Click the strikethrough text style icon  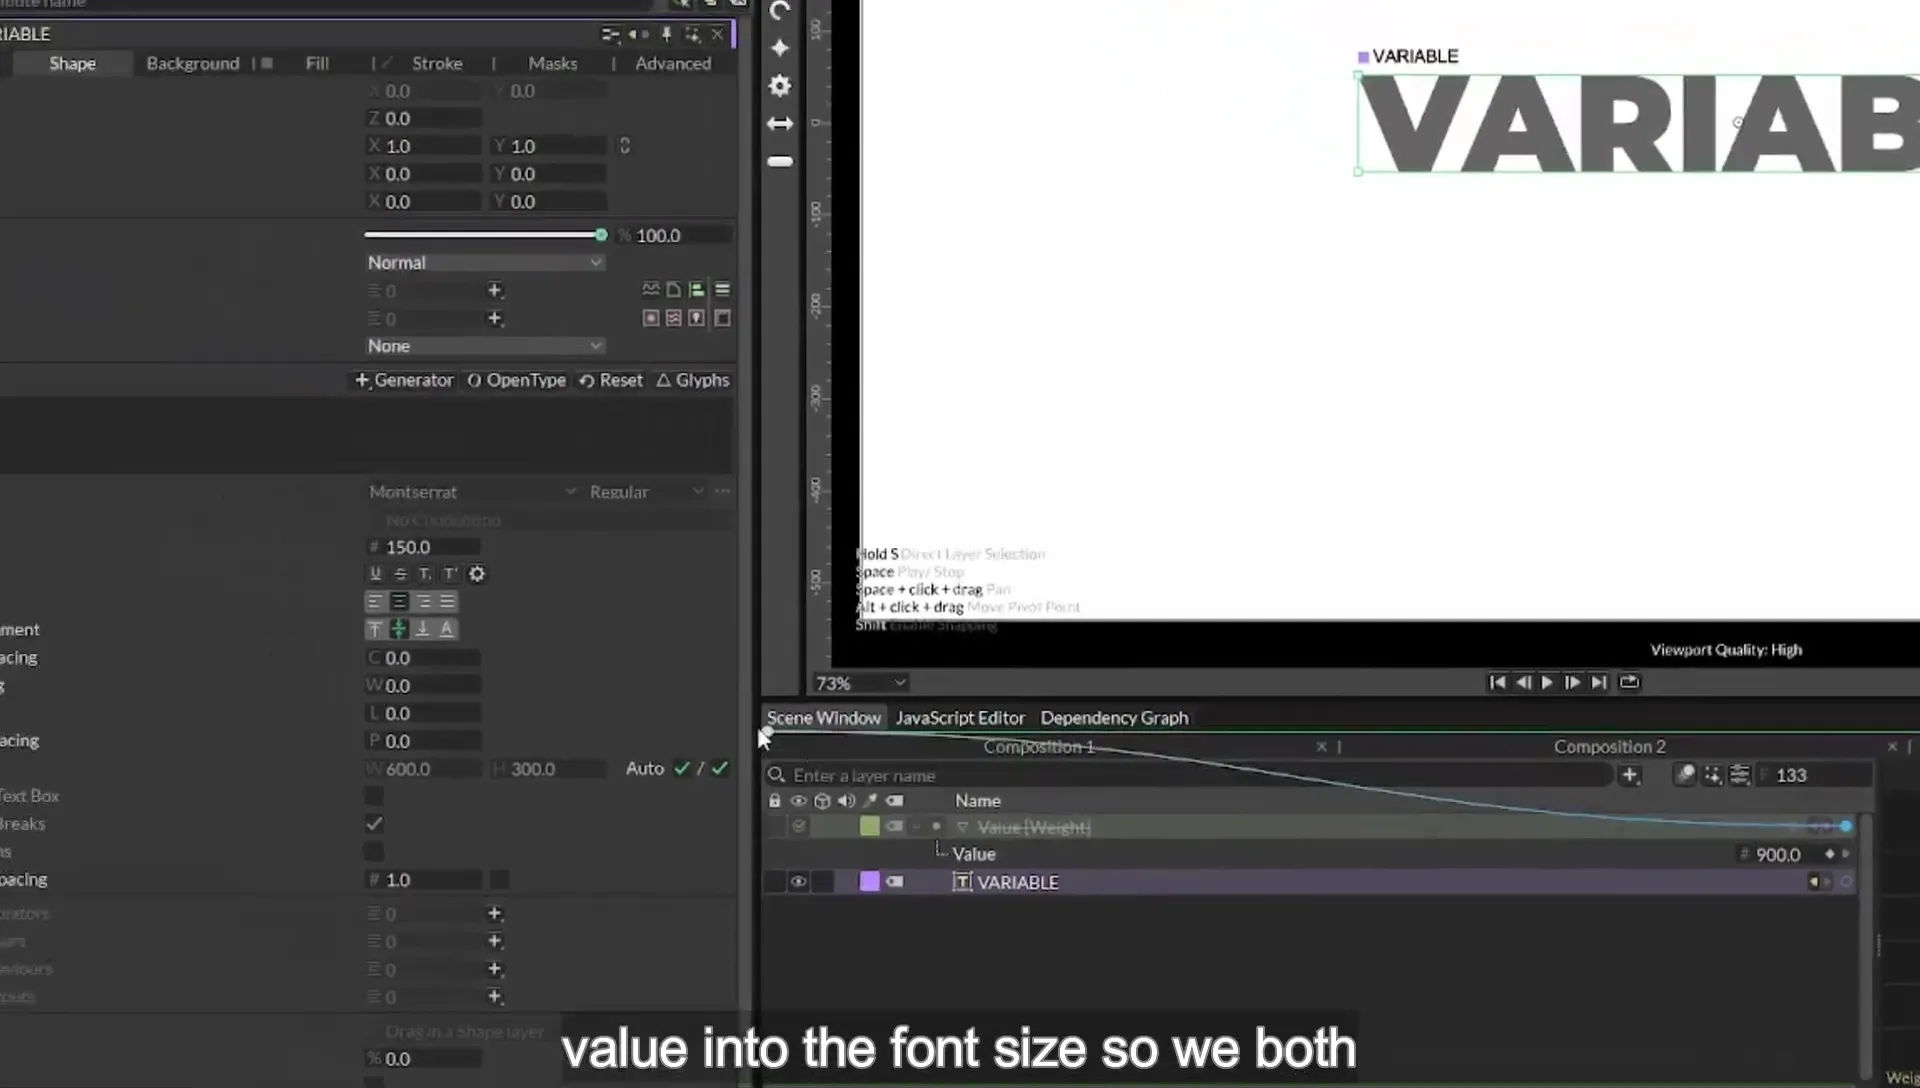400,574
